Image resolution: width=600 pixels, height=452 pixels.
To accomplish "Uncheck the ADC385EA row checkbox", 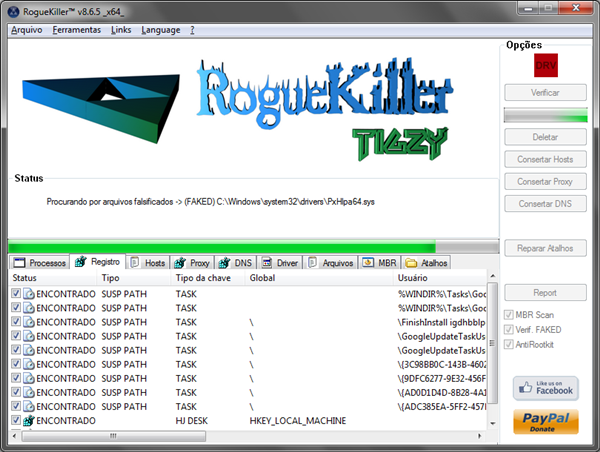I will coord(16,406).
